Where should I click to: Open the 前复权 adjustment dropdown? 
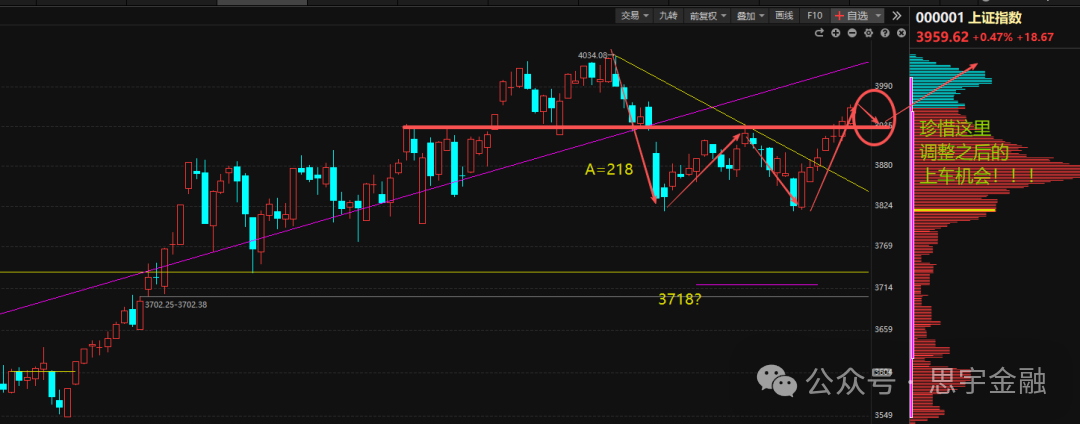coord(708,16)
